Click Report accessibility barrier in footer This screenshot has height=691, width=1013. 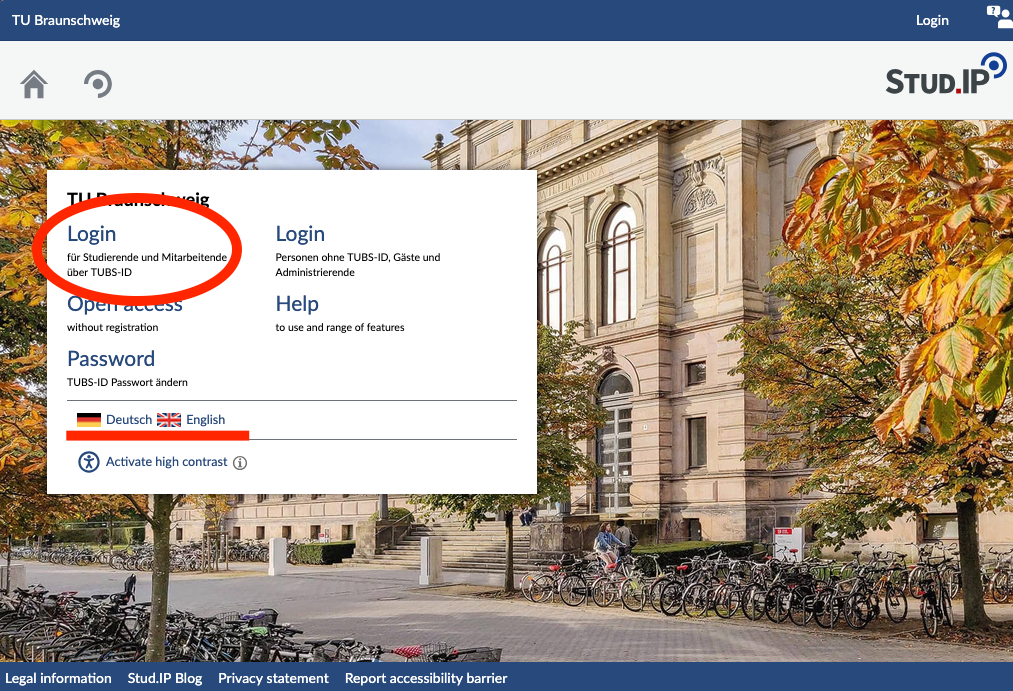pos(426,678)
